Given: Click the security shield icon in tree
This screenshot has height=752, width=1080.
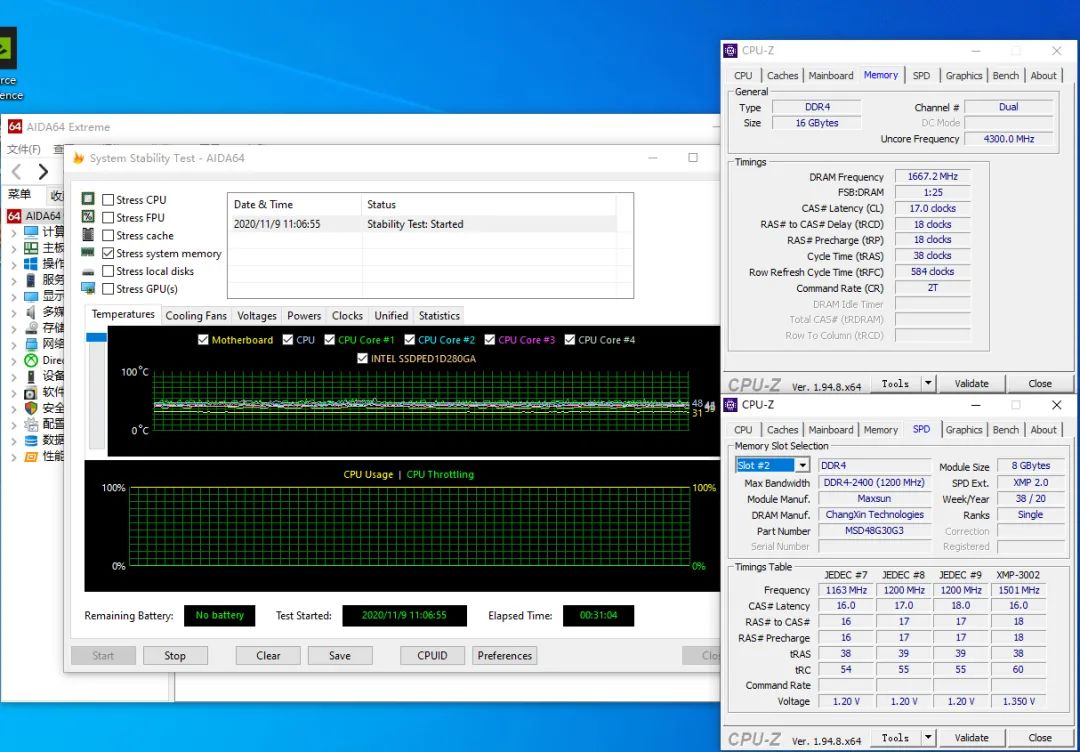Looking at the screenshot, I should pos(31,408).
